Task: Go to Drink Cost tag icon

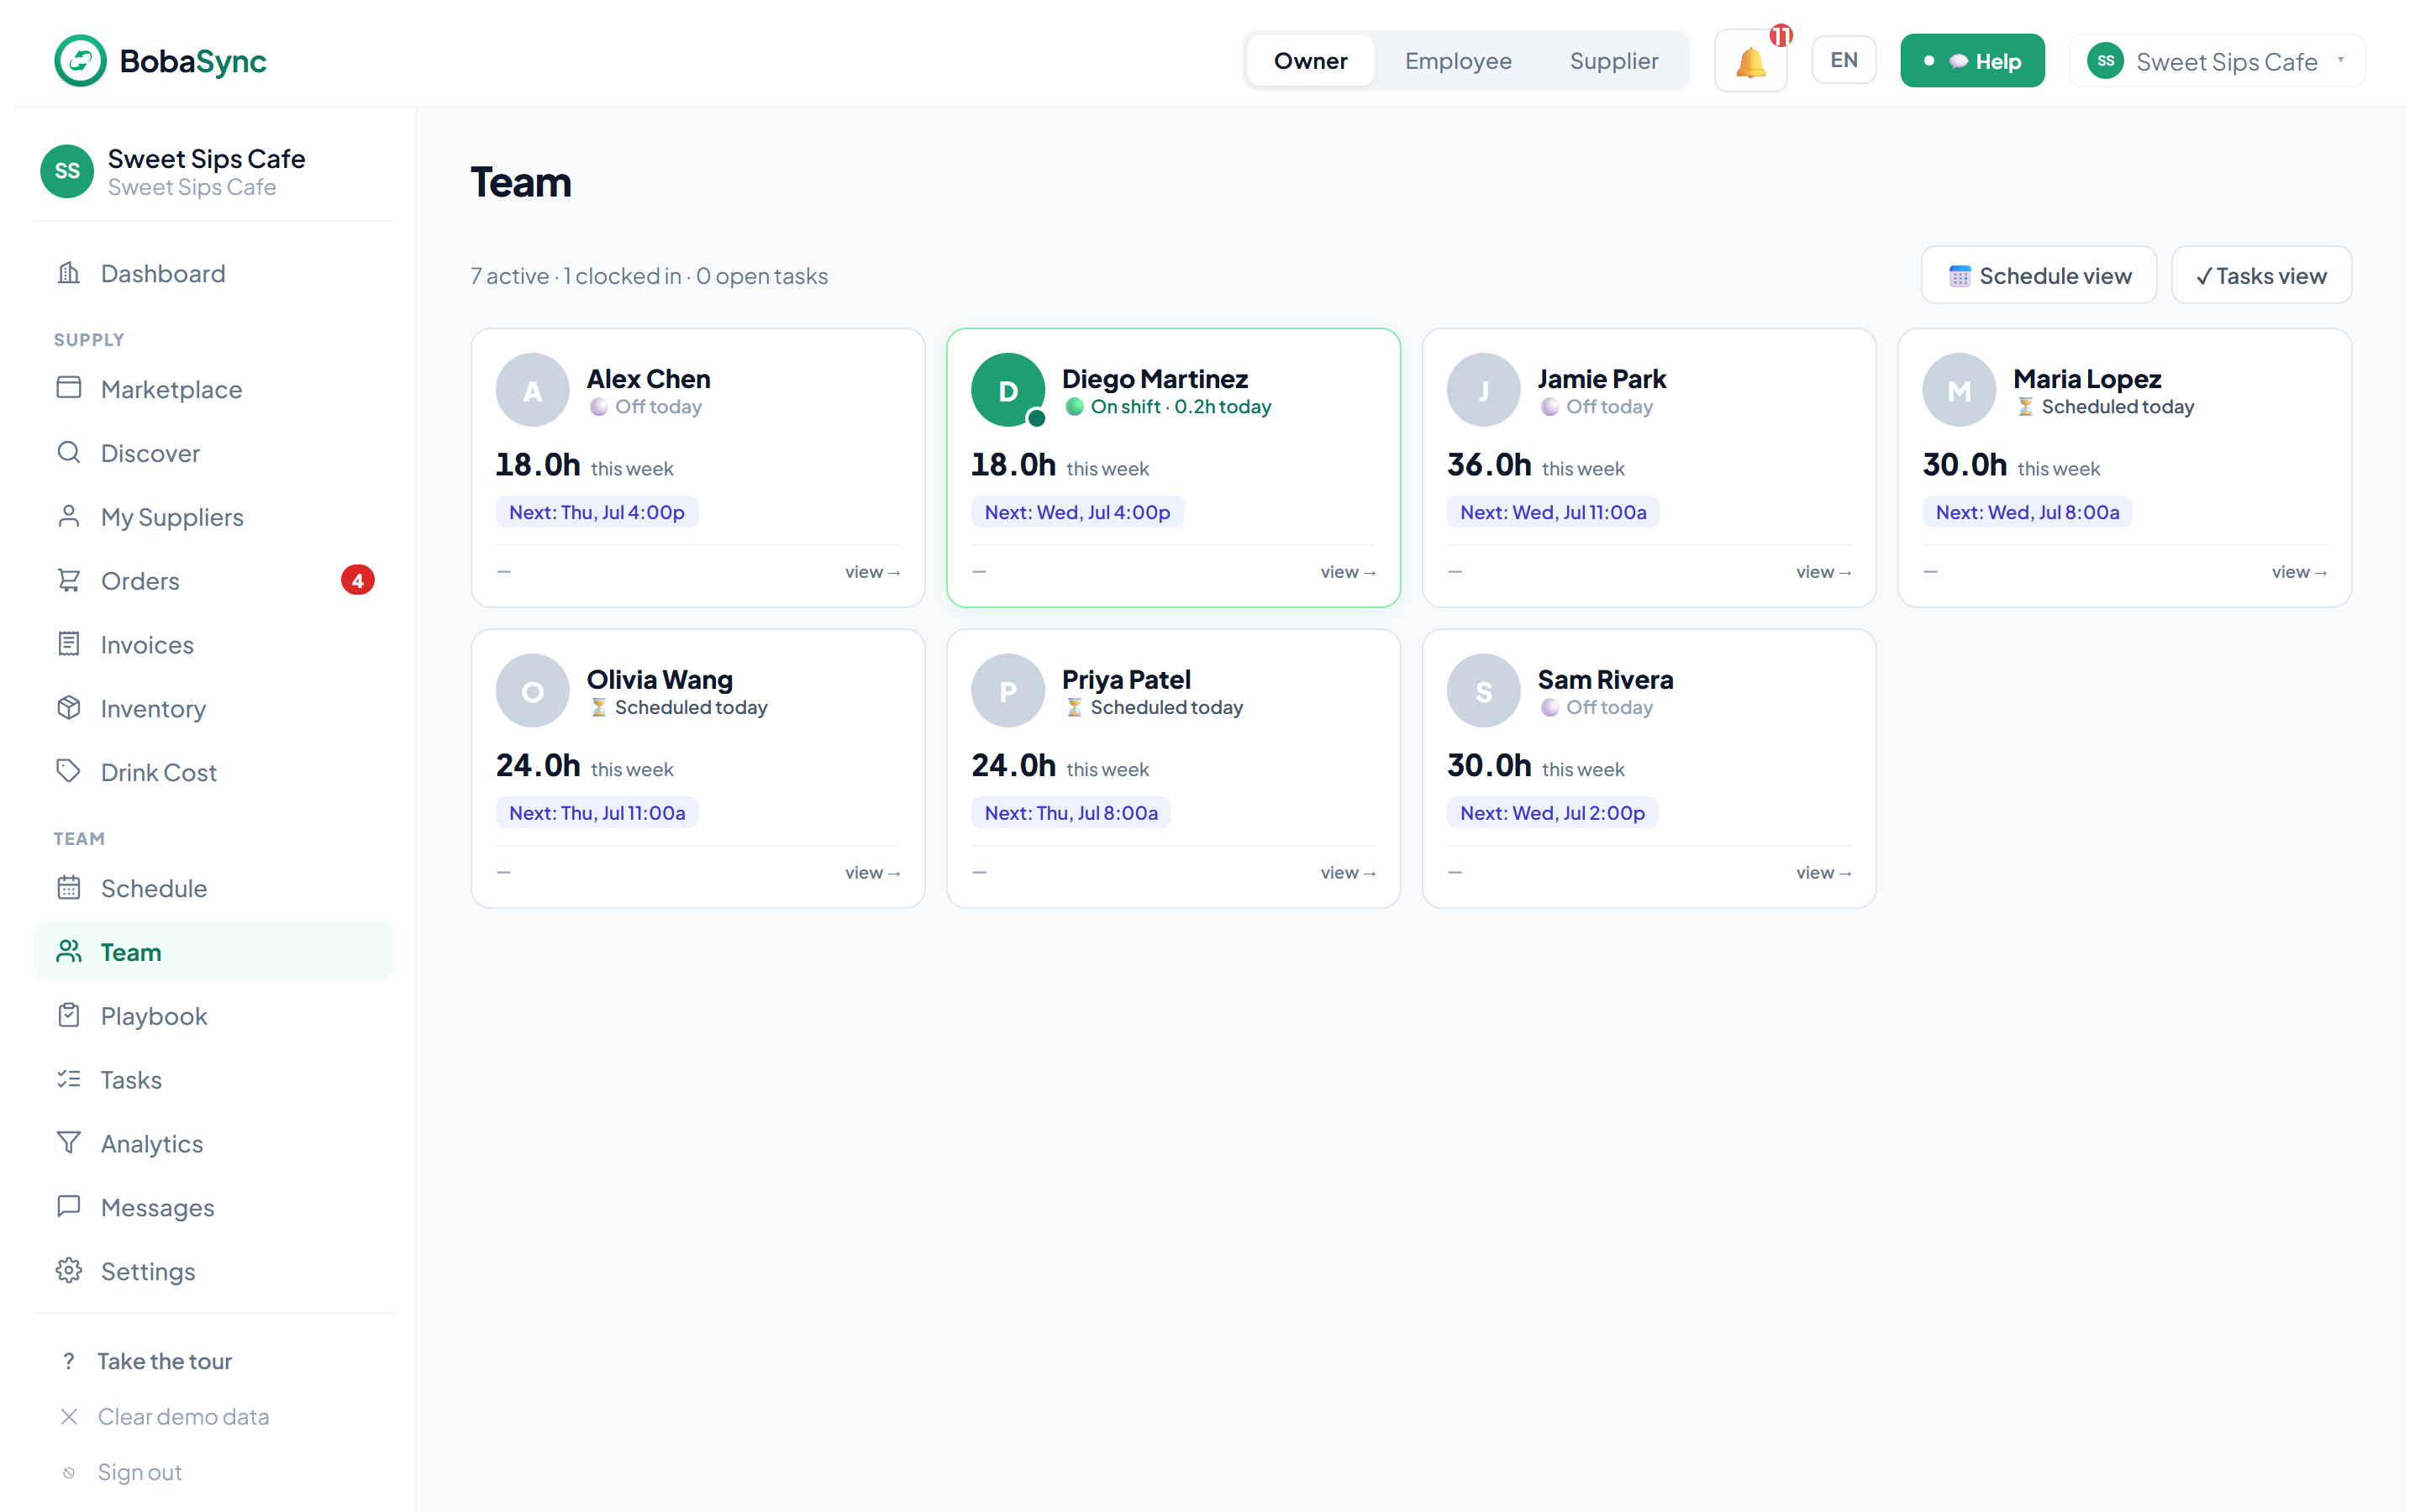Action: coord(69,772)
